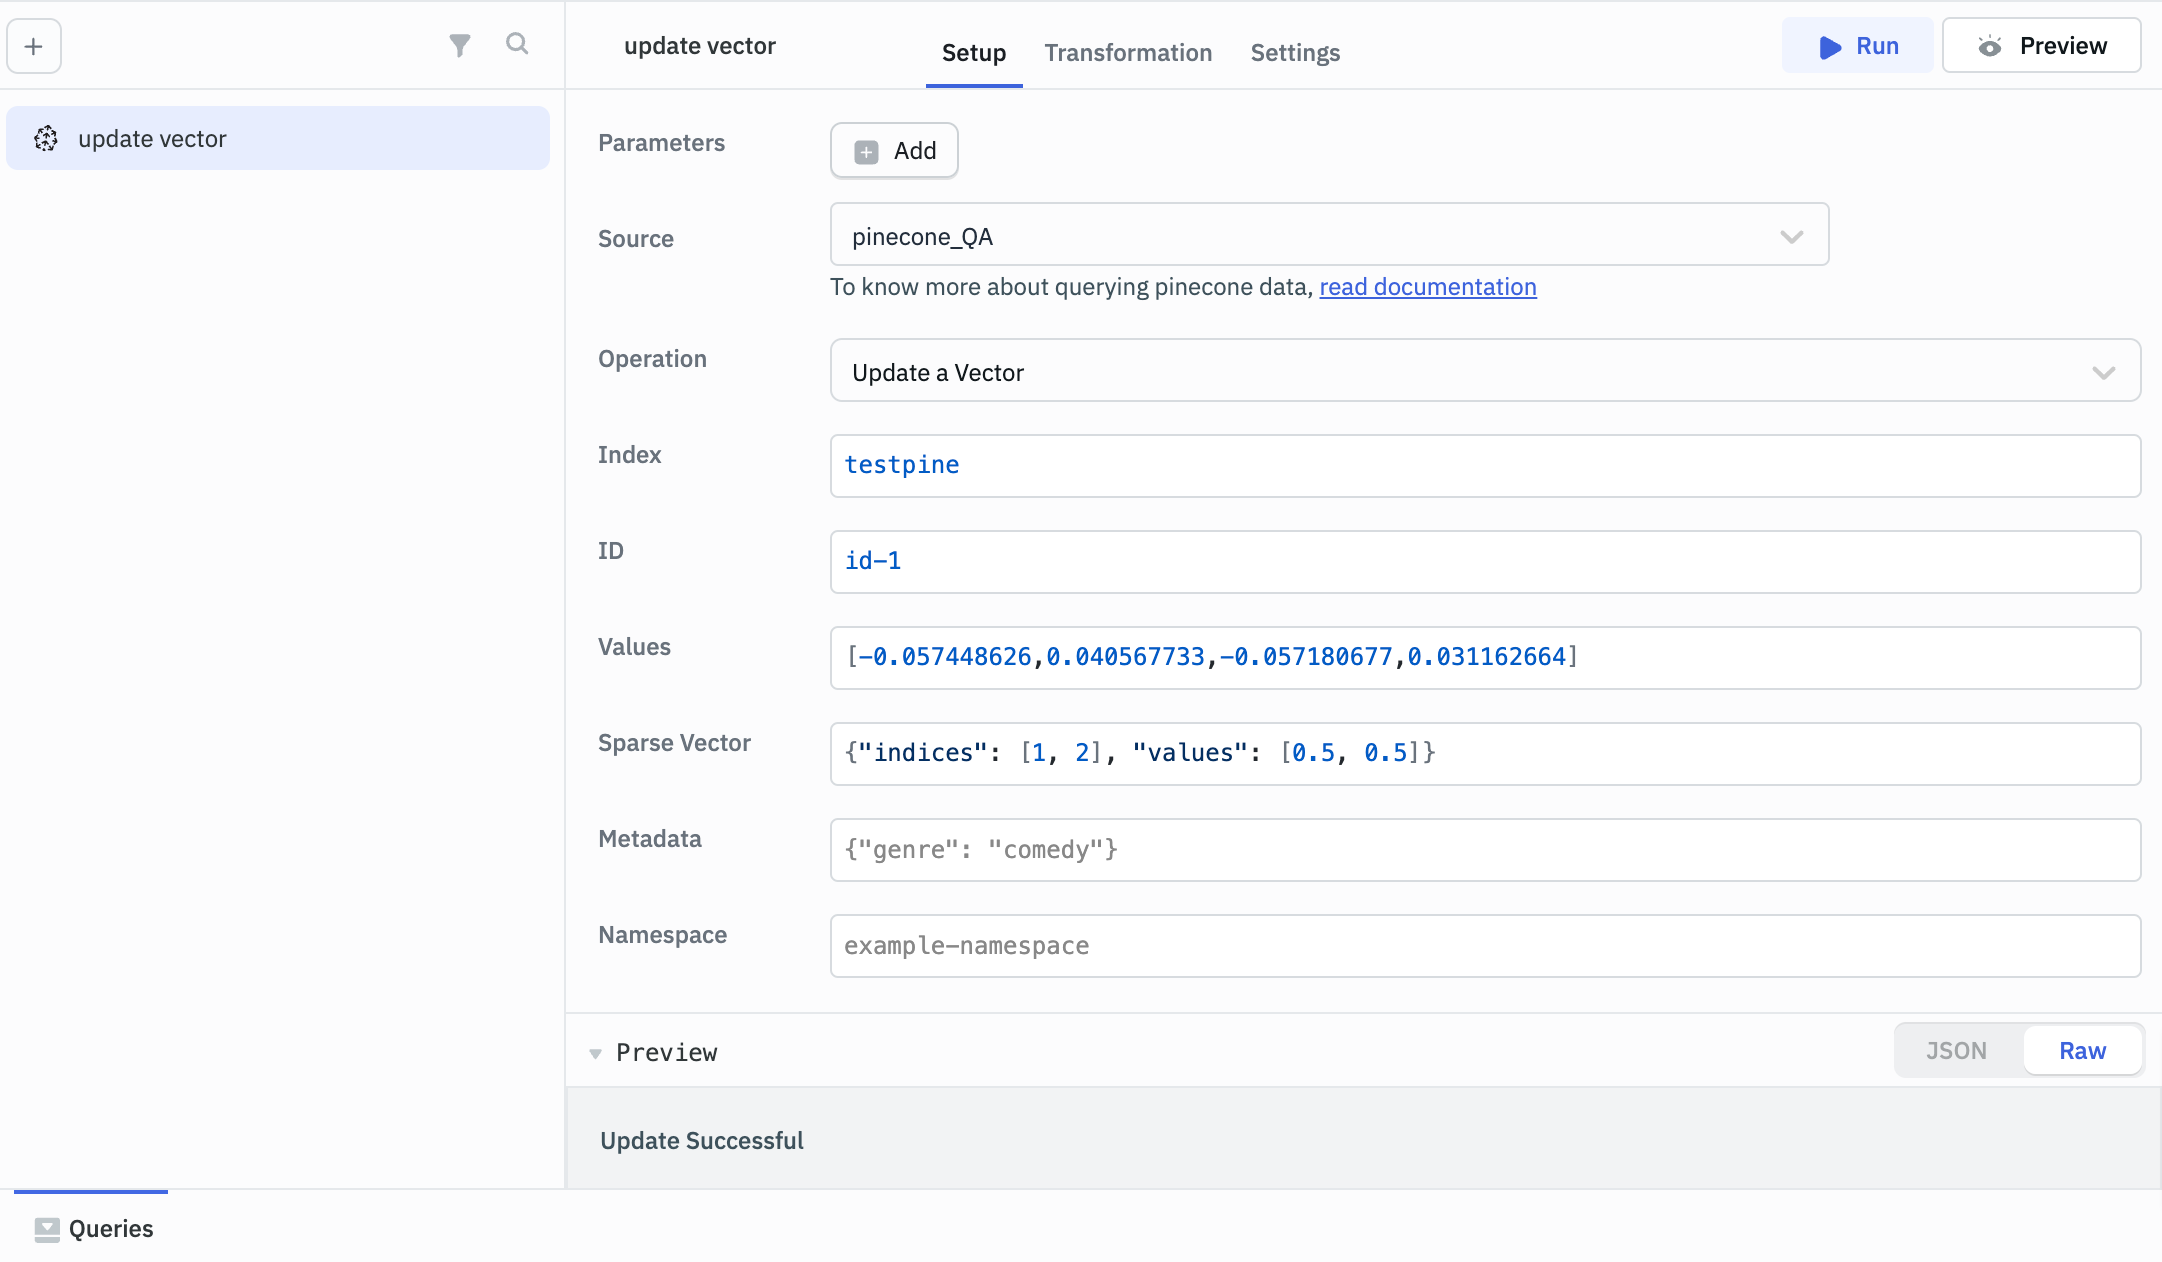This screenshot has width=2162, height=1262.
Task: Open the Settings tab
Action: (1295, 53)
